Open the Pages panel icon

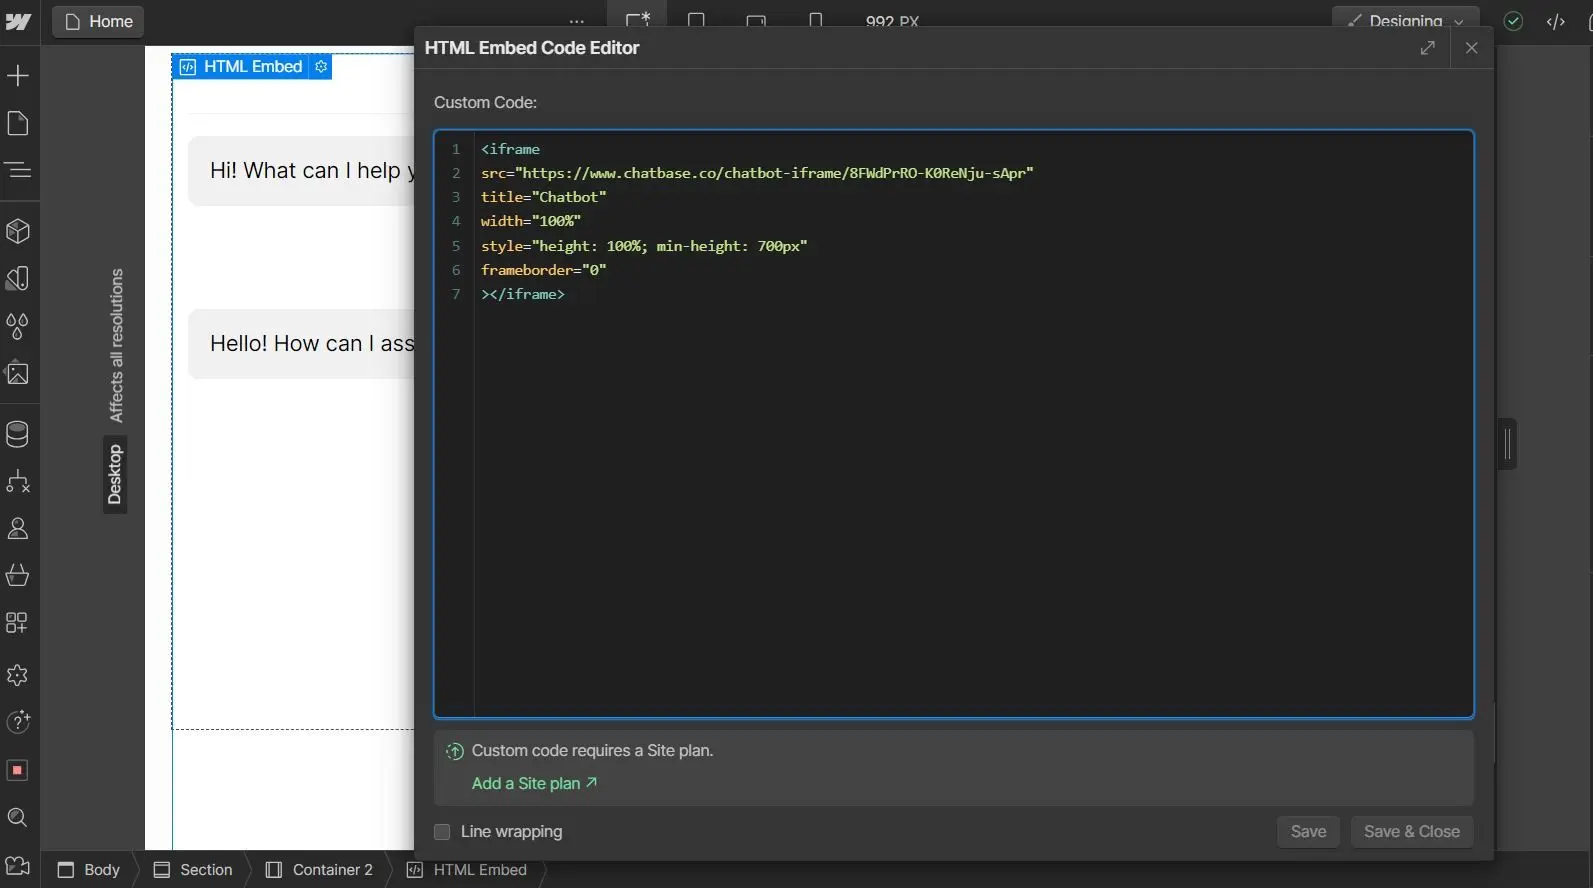pyautogui.click(x=18, y=123)
